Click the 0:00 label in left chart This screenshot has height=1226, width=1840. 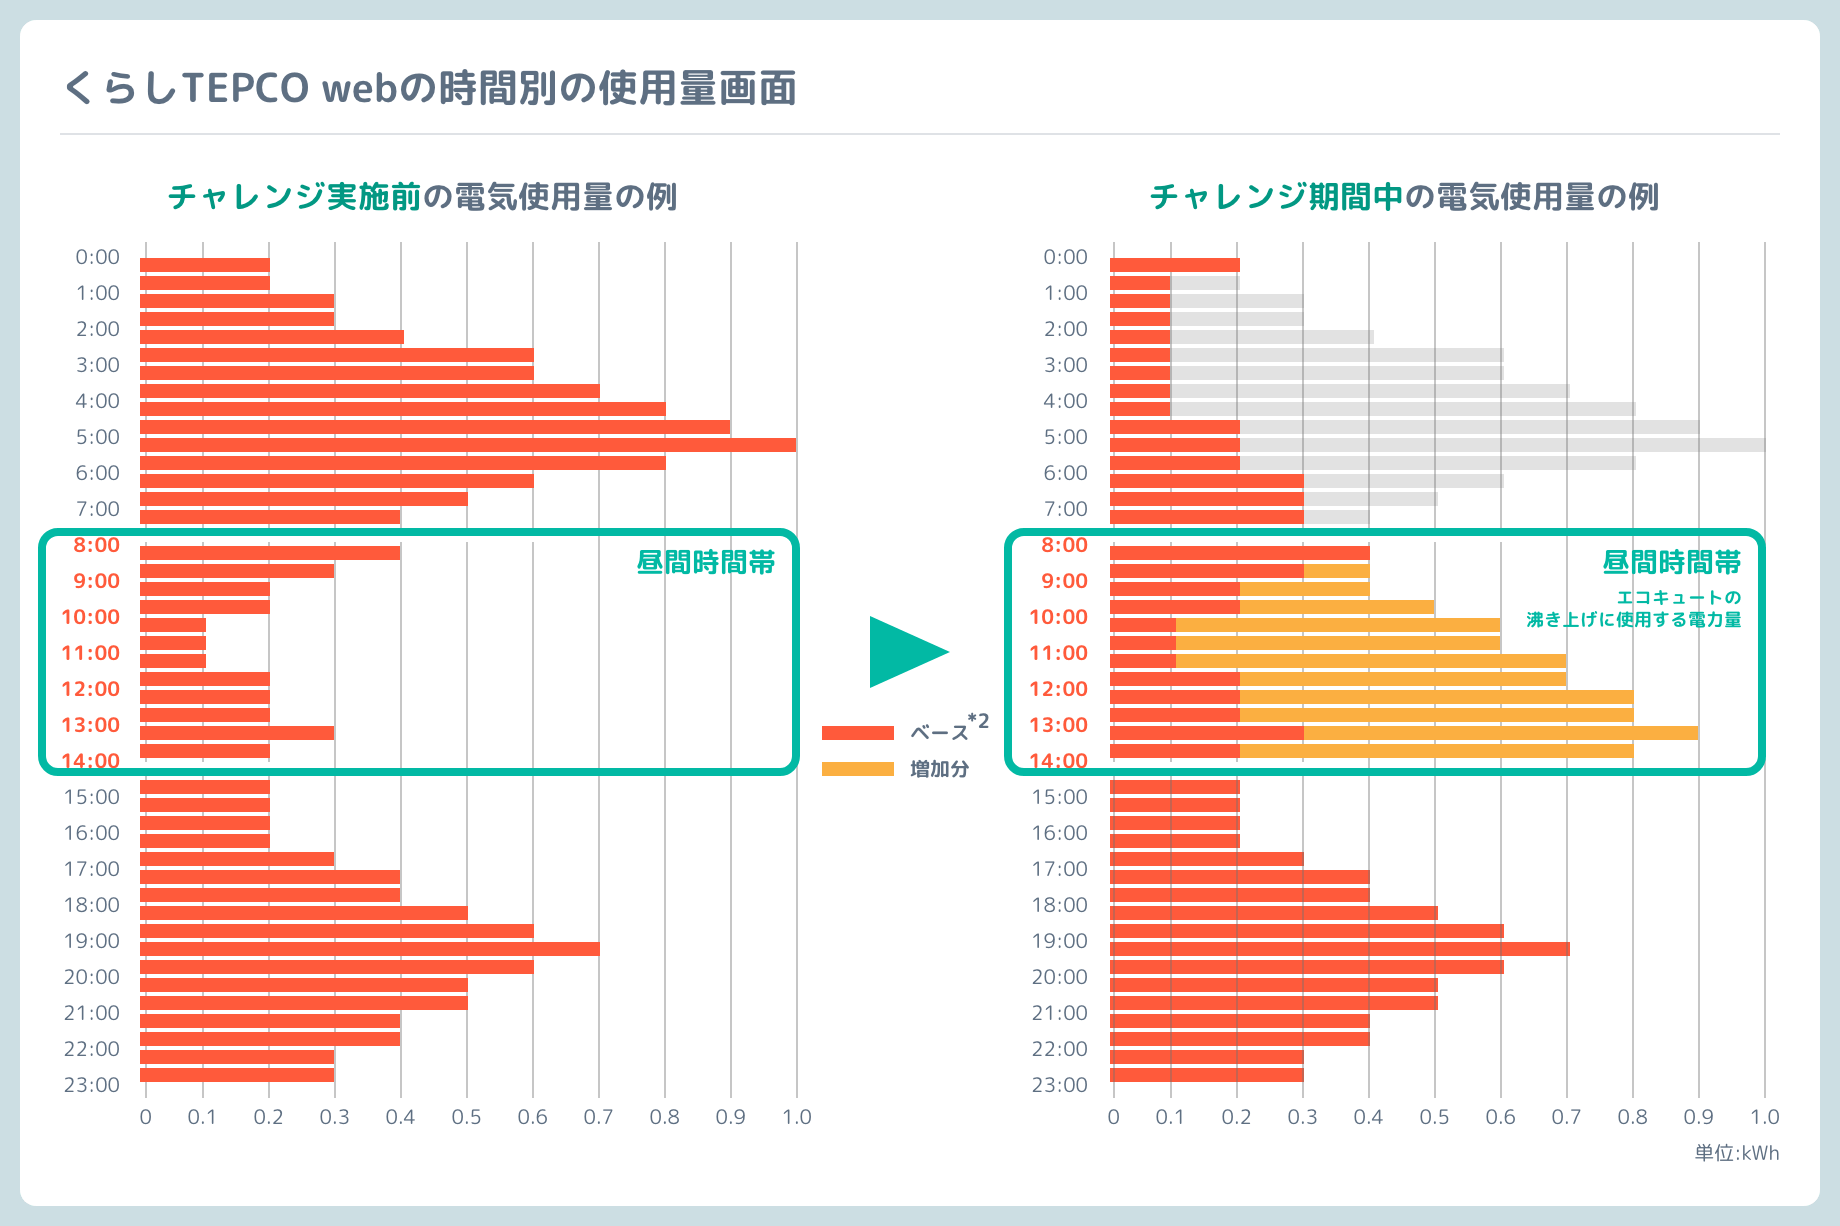[97, 257]
